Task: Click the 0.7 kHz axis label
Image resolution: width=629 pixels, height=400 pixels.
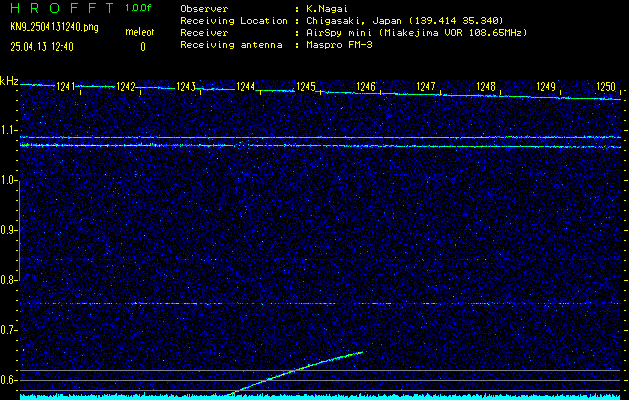Action: point(9,330)
